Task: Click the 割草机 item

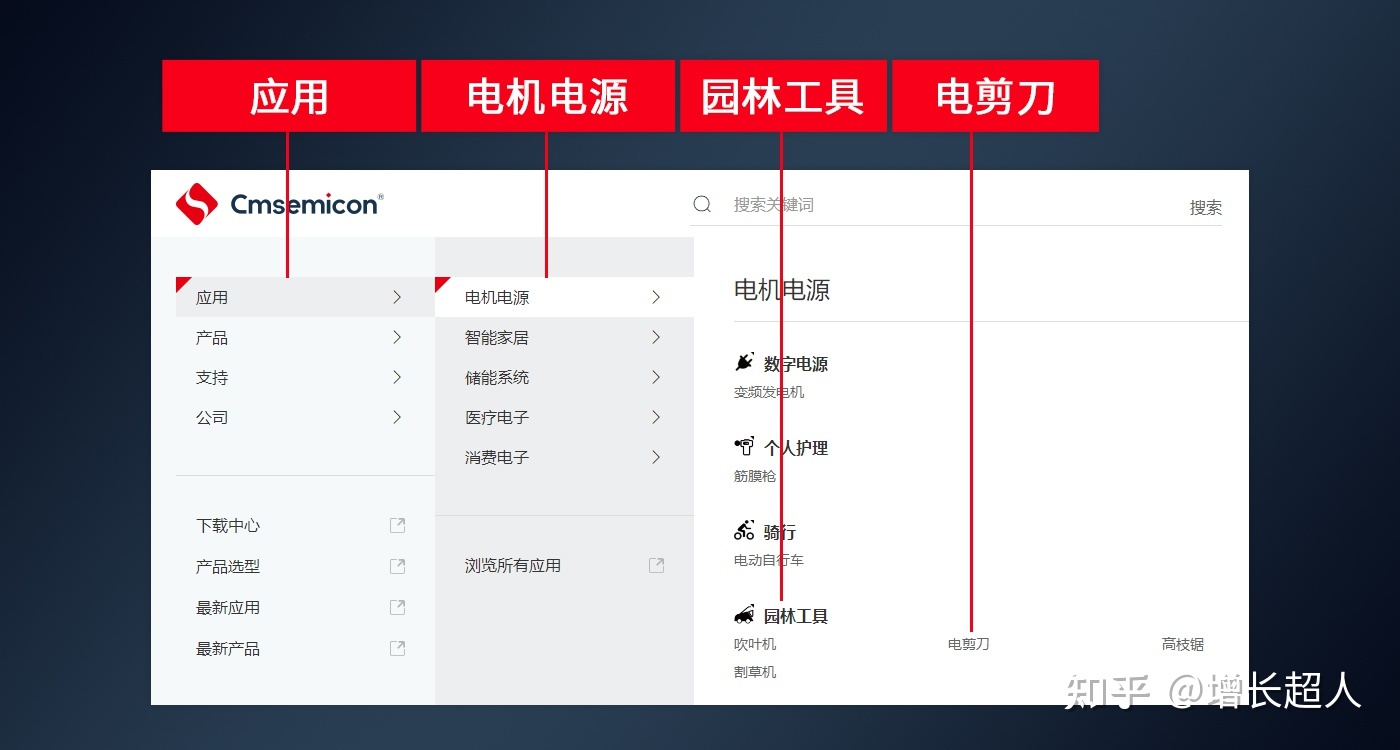Action: (755, 672)
